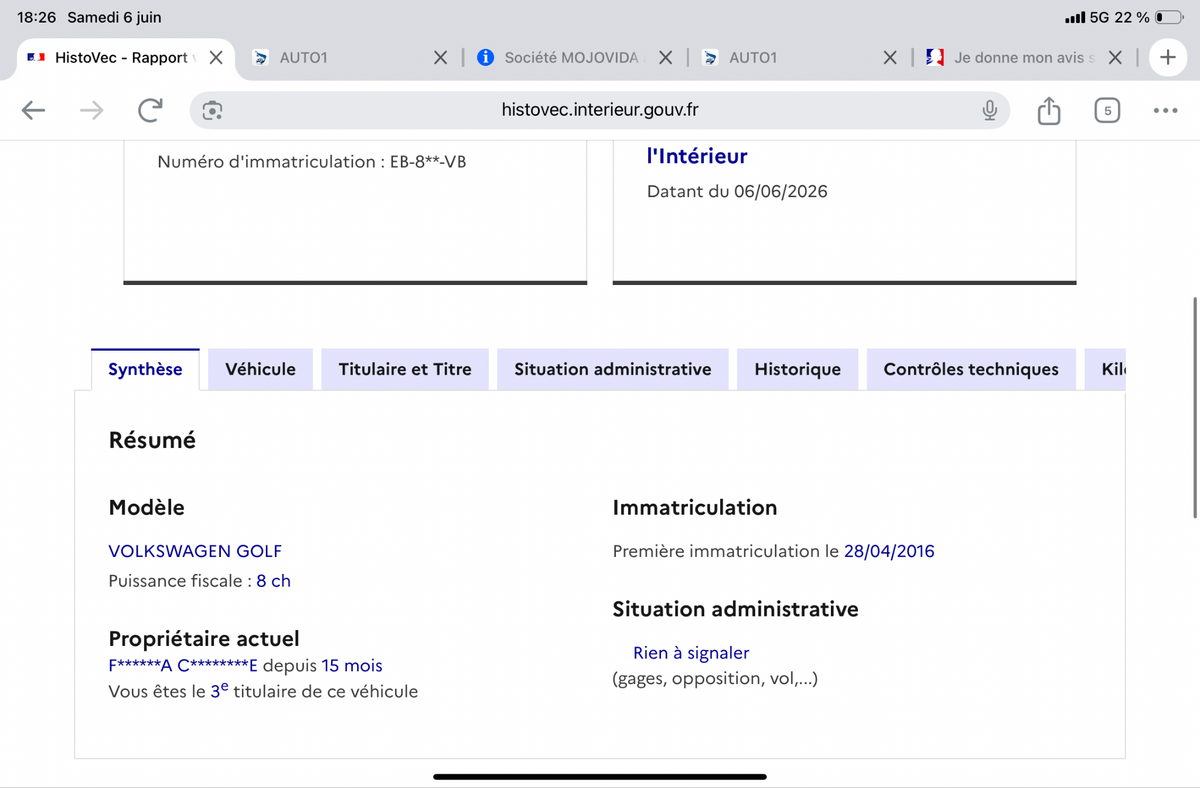Close the HistoVec - Rapport tab
Screen dimensions: 1200x788
coord(216,57)
